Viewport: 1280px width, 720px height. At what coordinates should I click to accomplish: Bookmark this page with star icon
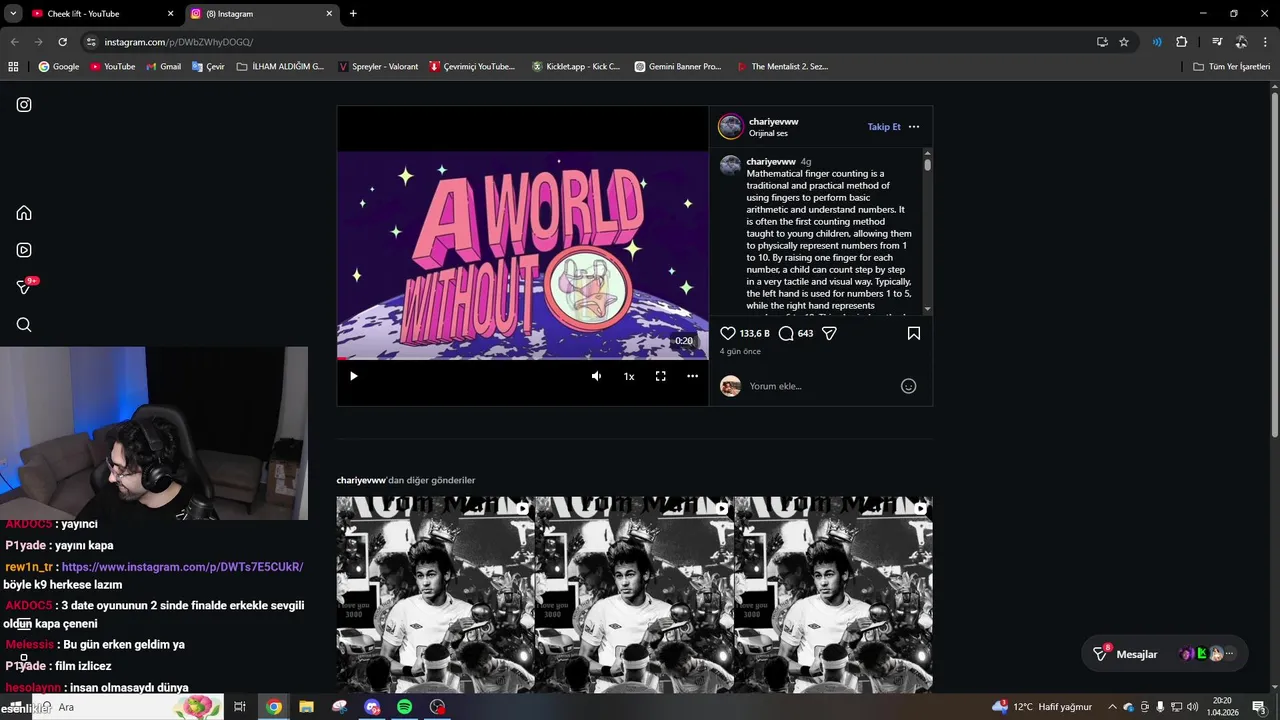point(1124,42)
